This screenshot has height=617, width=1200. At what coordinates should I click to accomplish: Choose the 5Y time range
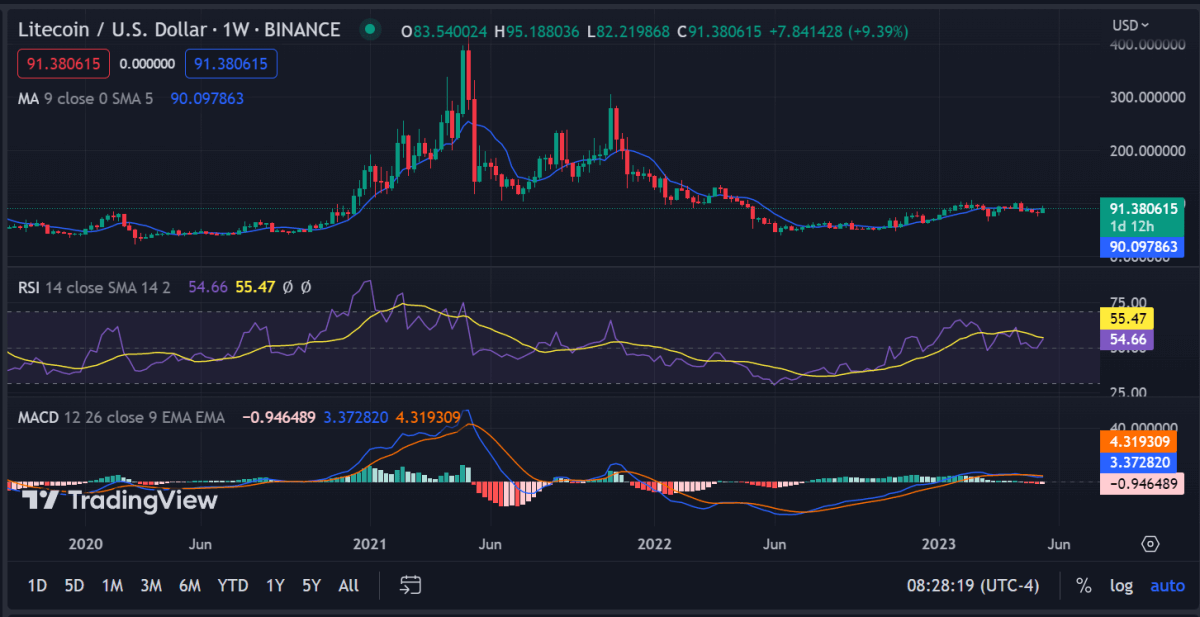(311, 586)
